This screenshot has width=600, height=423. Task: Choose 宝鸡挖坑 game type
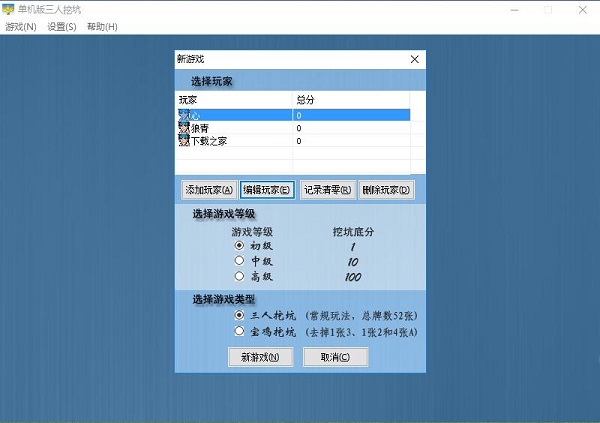click(239, 331)
